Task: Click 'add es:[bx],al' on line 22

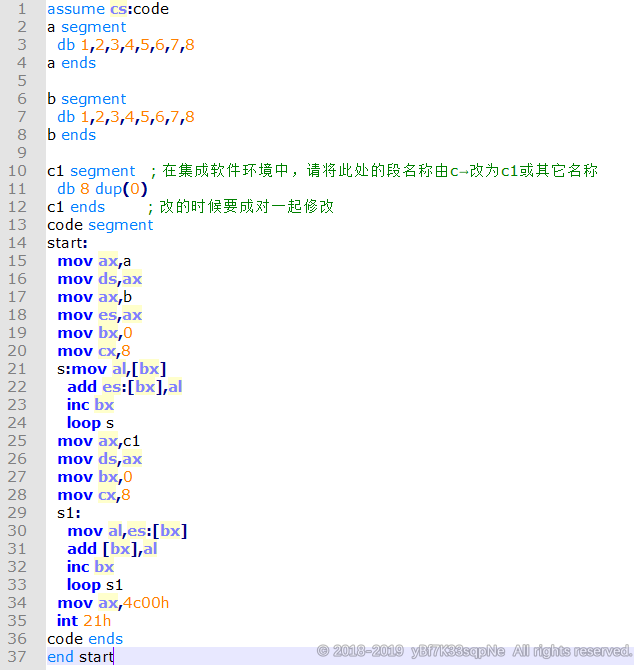Action: click(125, 387)
